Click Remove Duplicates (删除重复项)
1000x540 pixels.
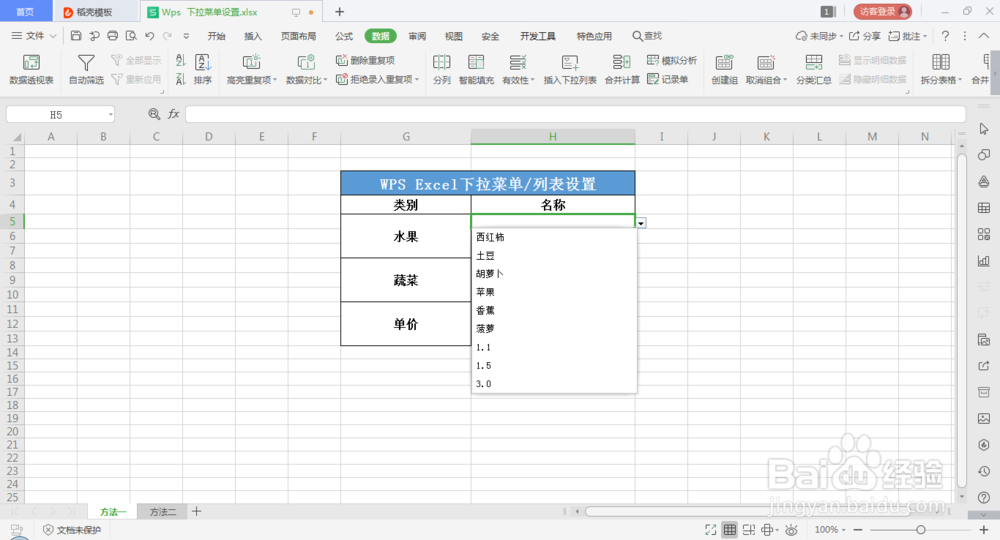click(x=365, y=60)
